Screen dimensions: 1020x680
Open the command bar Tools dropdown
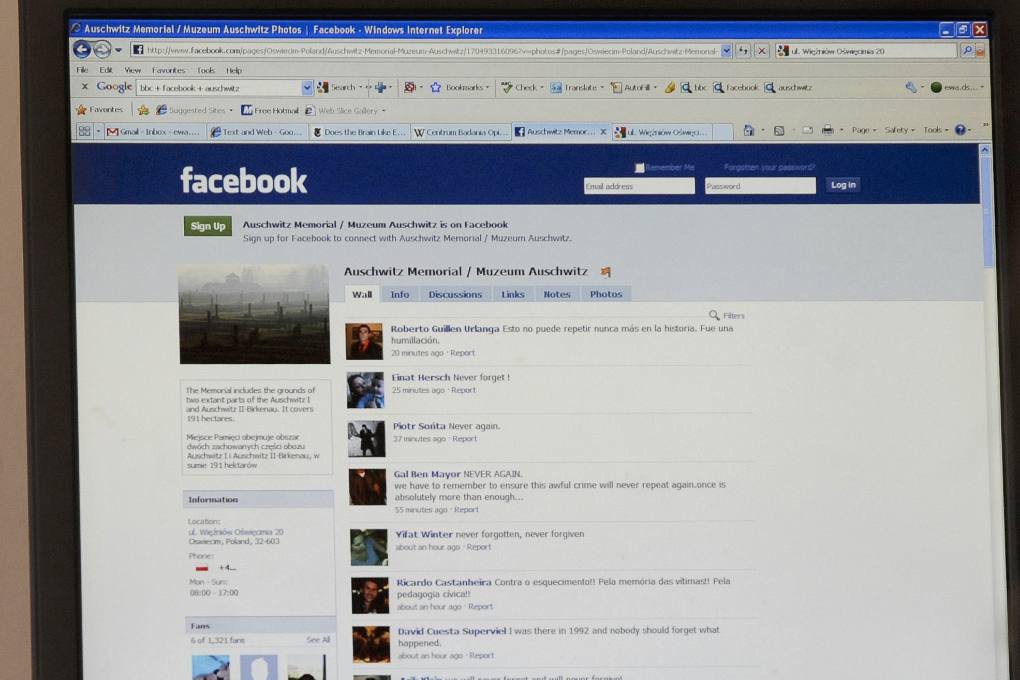click(x=936, y=130)
